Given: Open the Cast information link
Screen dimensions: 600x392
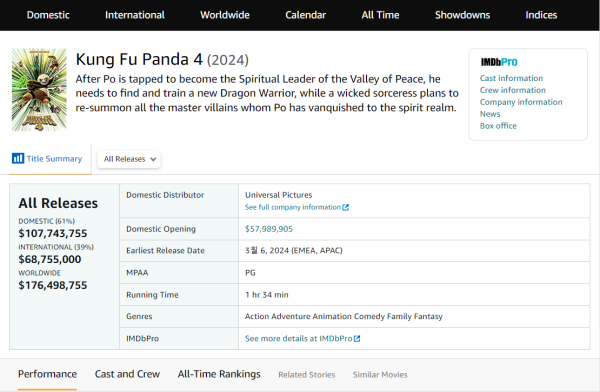Looking at the screenshot, I should [x=511, y=78].
